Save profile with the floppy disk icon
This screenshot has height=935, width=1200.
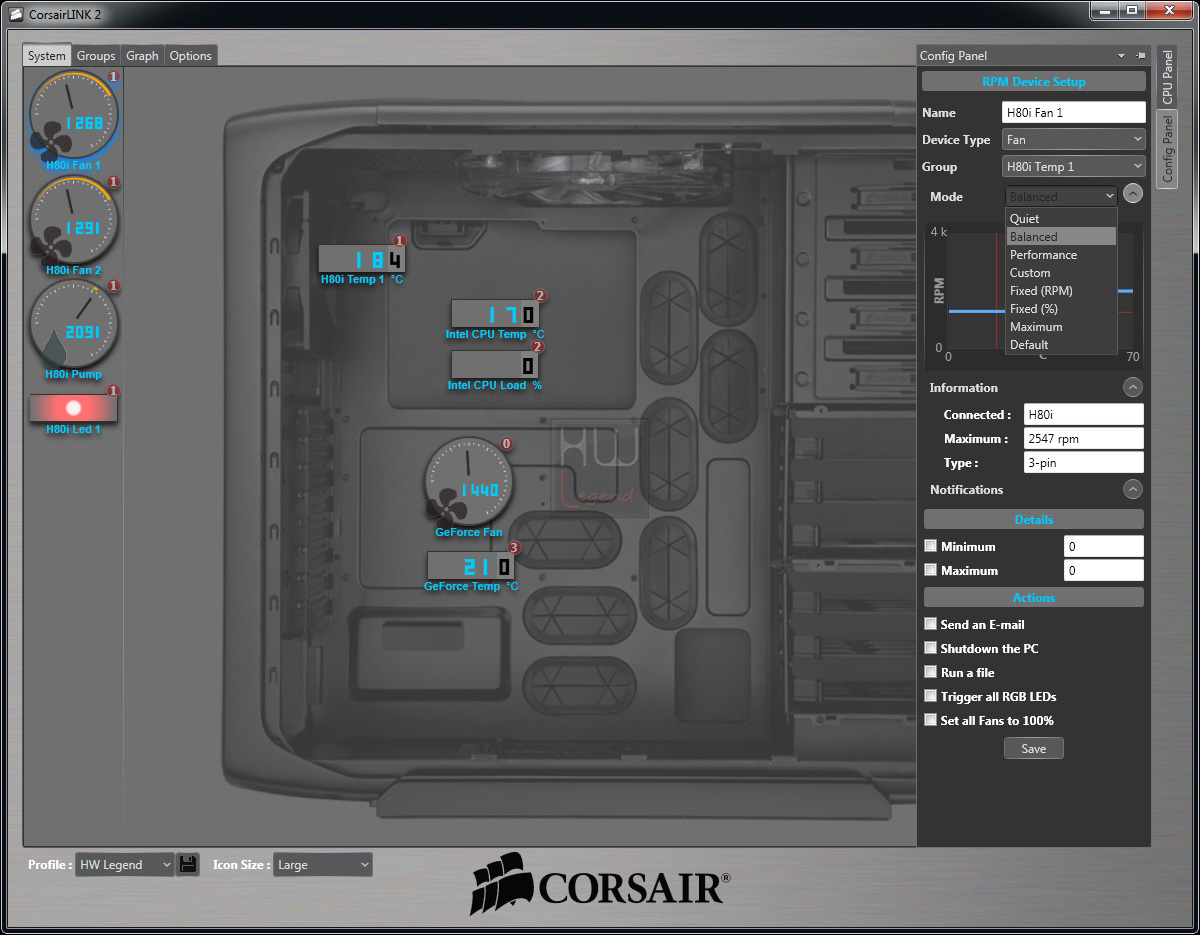[188, 864]
